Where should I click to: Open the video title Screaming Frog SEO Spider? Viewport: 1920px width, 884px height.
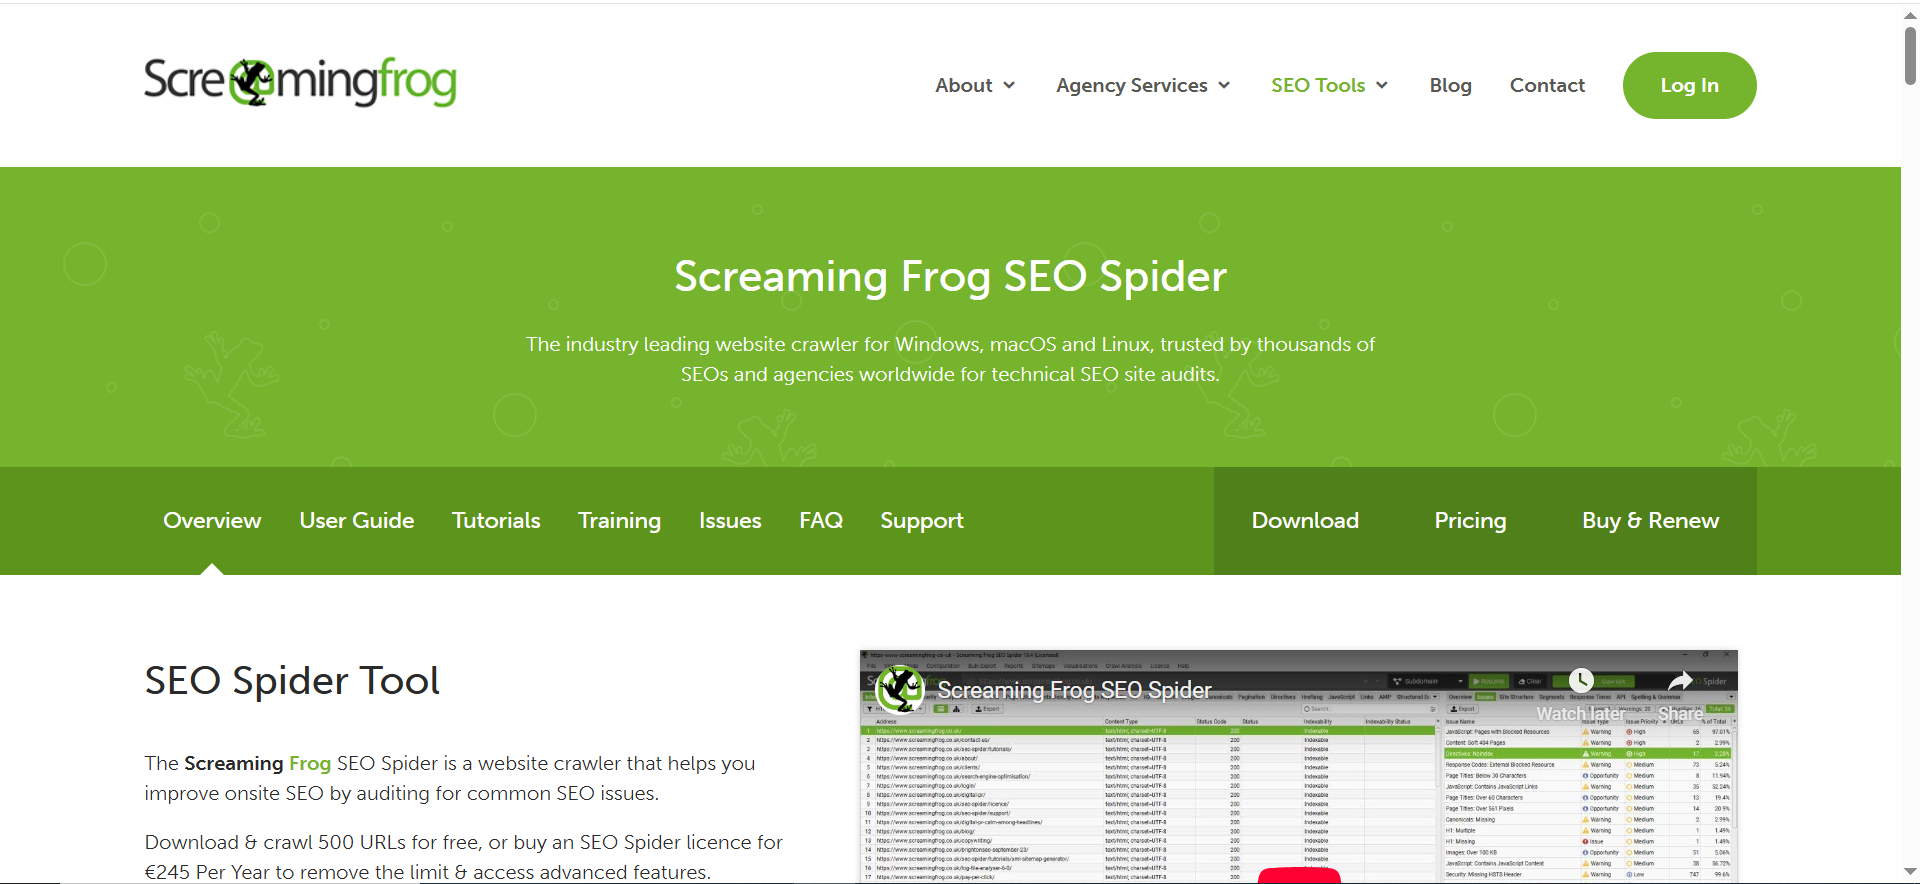(x=1074, y=690)
